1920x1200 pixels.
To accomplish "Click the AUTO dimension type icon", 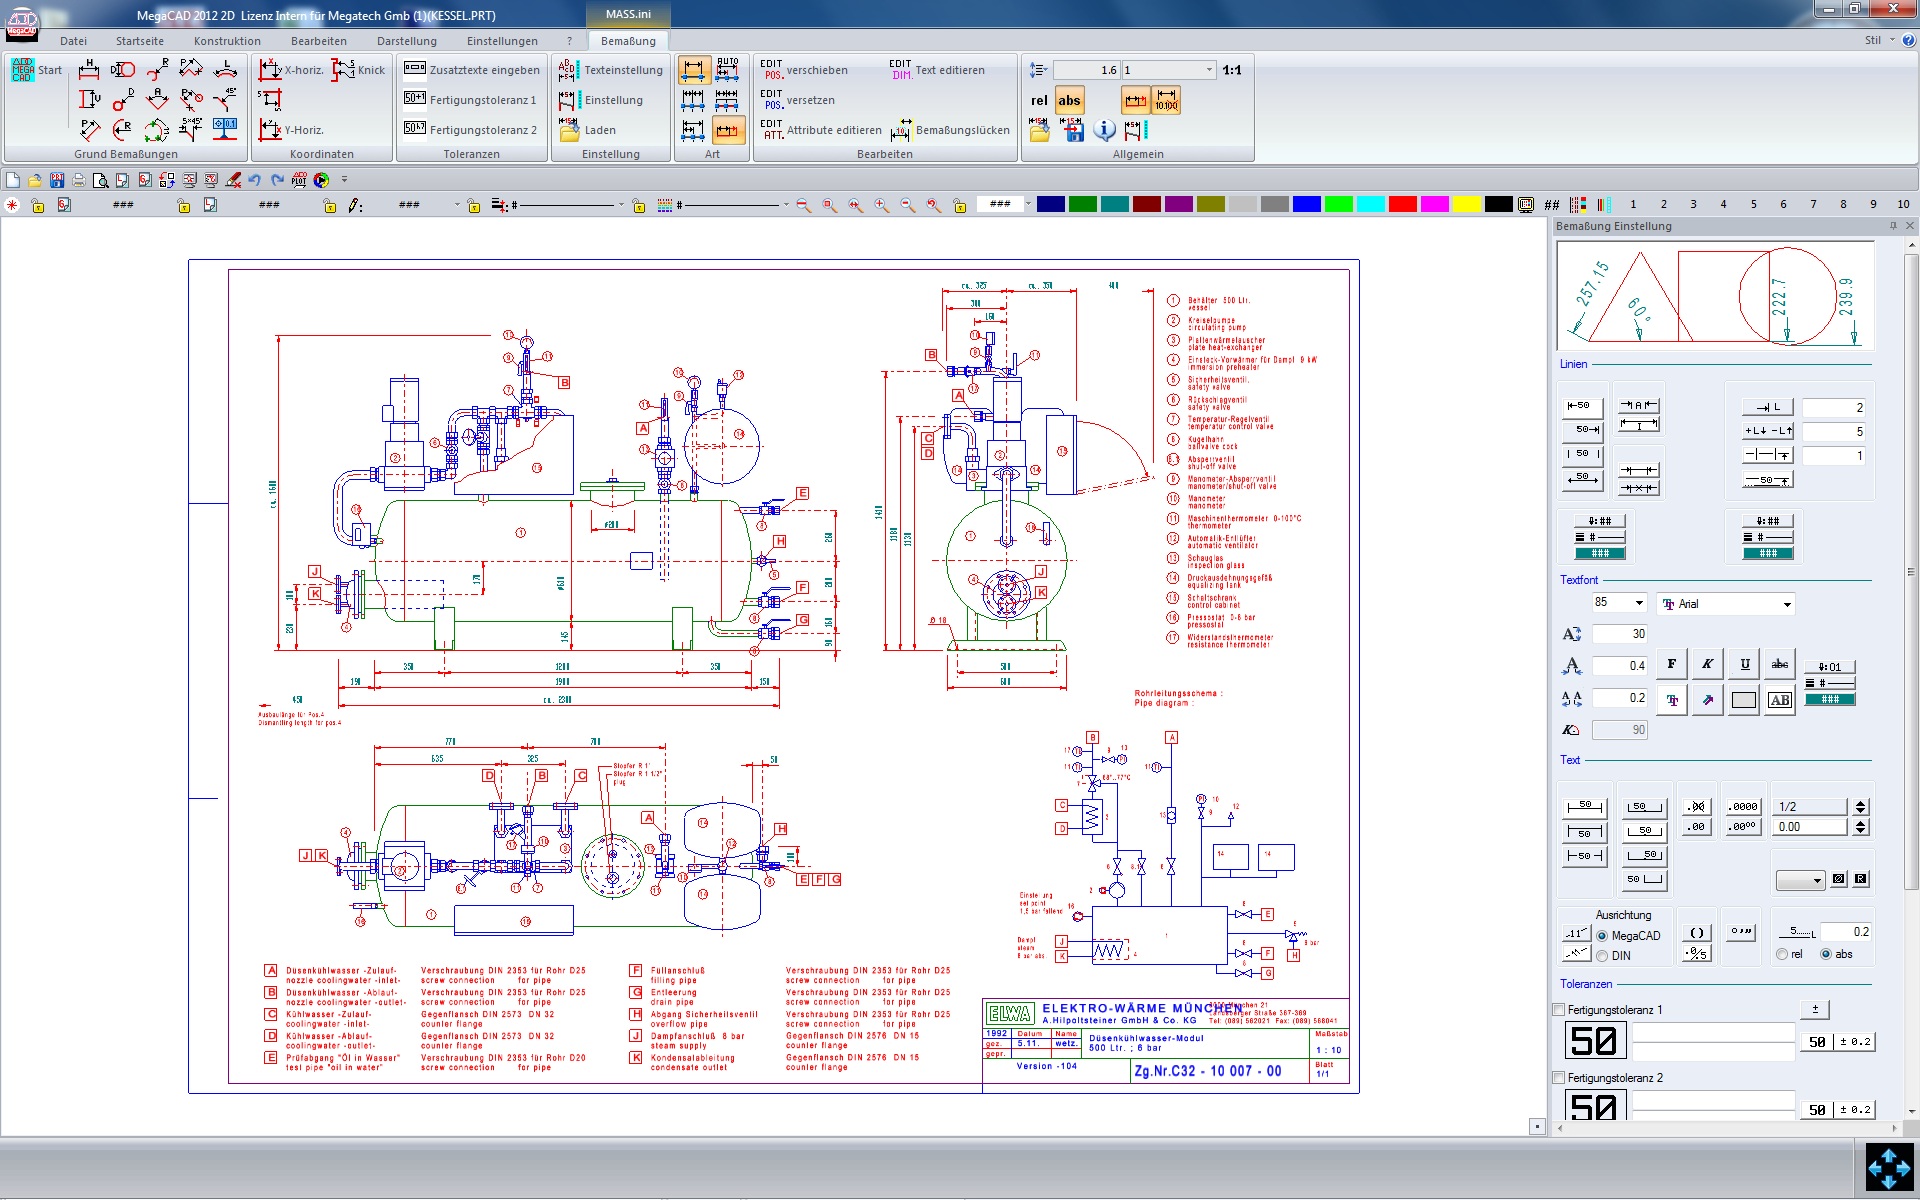I will [x=727, y=69].
